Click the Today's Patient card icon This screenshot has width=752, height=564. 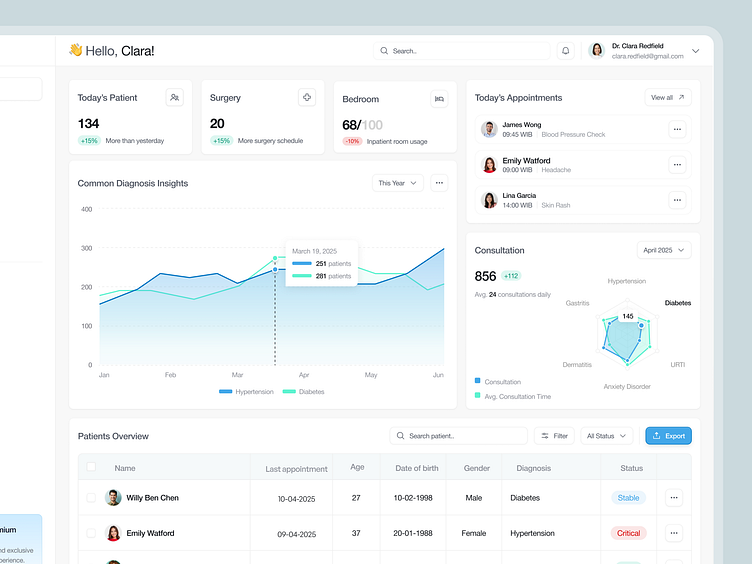(175, 98)
